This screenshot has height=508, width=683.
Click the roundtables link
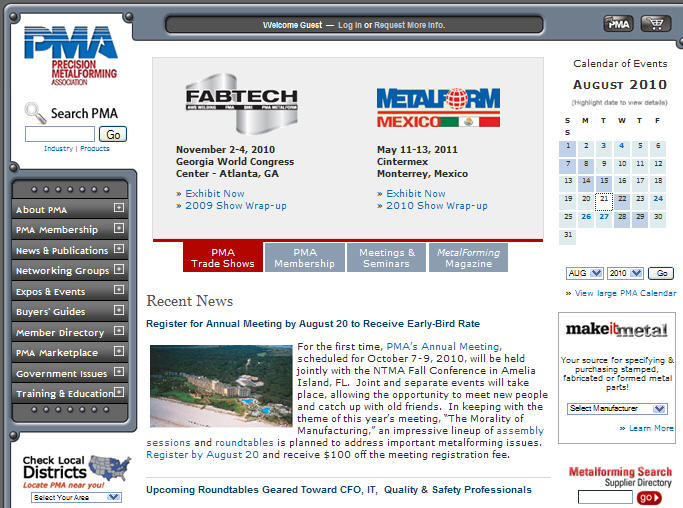[244, 443]
